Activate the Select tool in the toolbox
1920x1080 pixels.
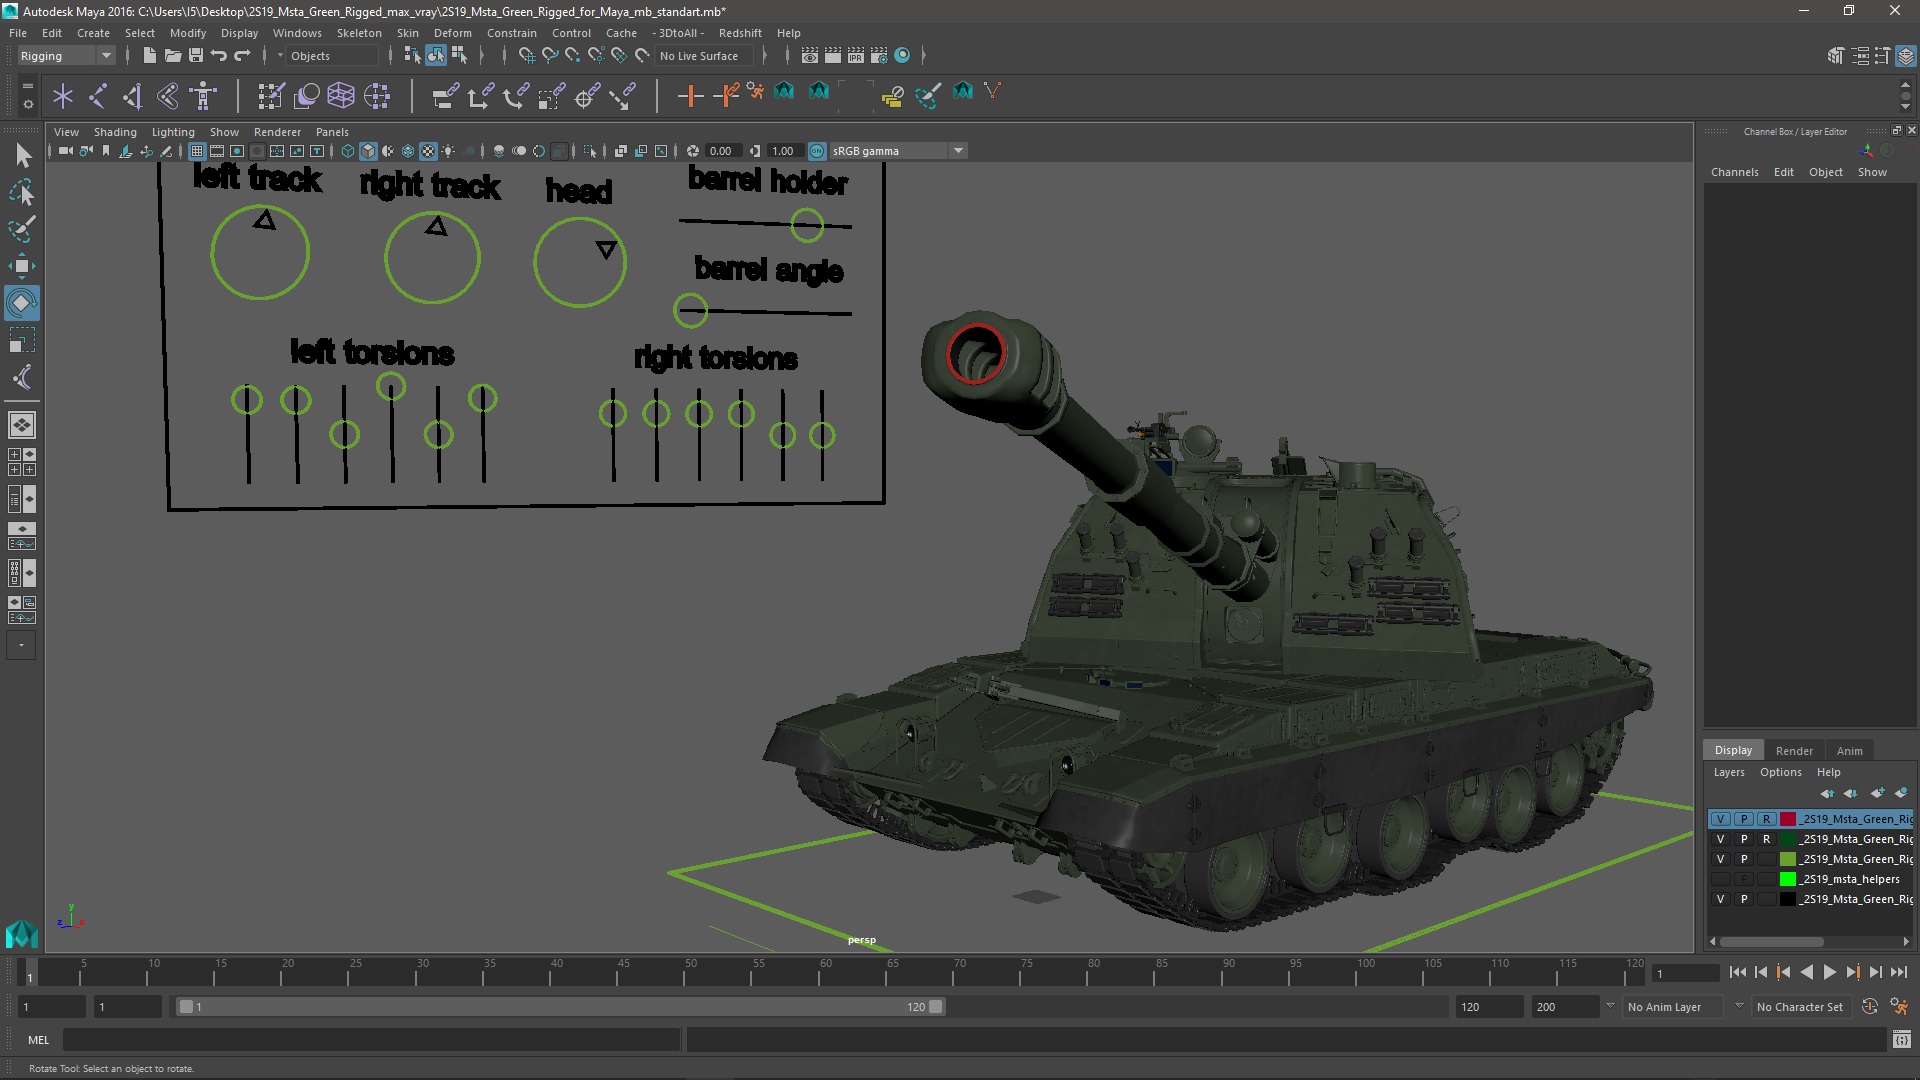pyautogui.click(x=22, y=155)
